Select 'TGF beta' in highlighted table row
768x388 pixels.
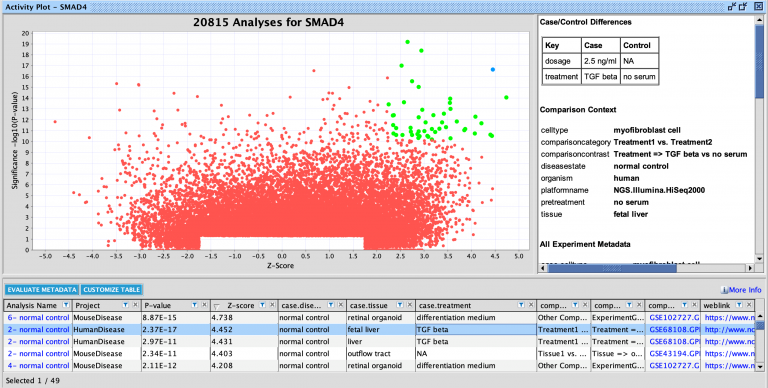click(476, 329)
